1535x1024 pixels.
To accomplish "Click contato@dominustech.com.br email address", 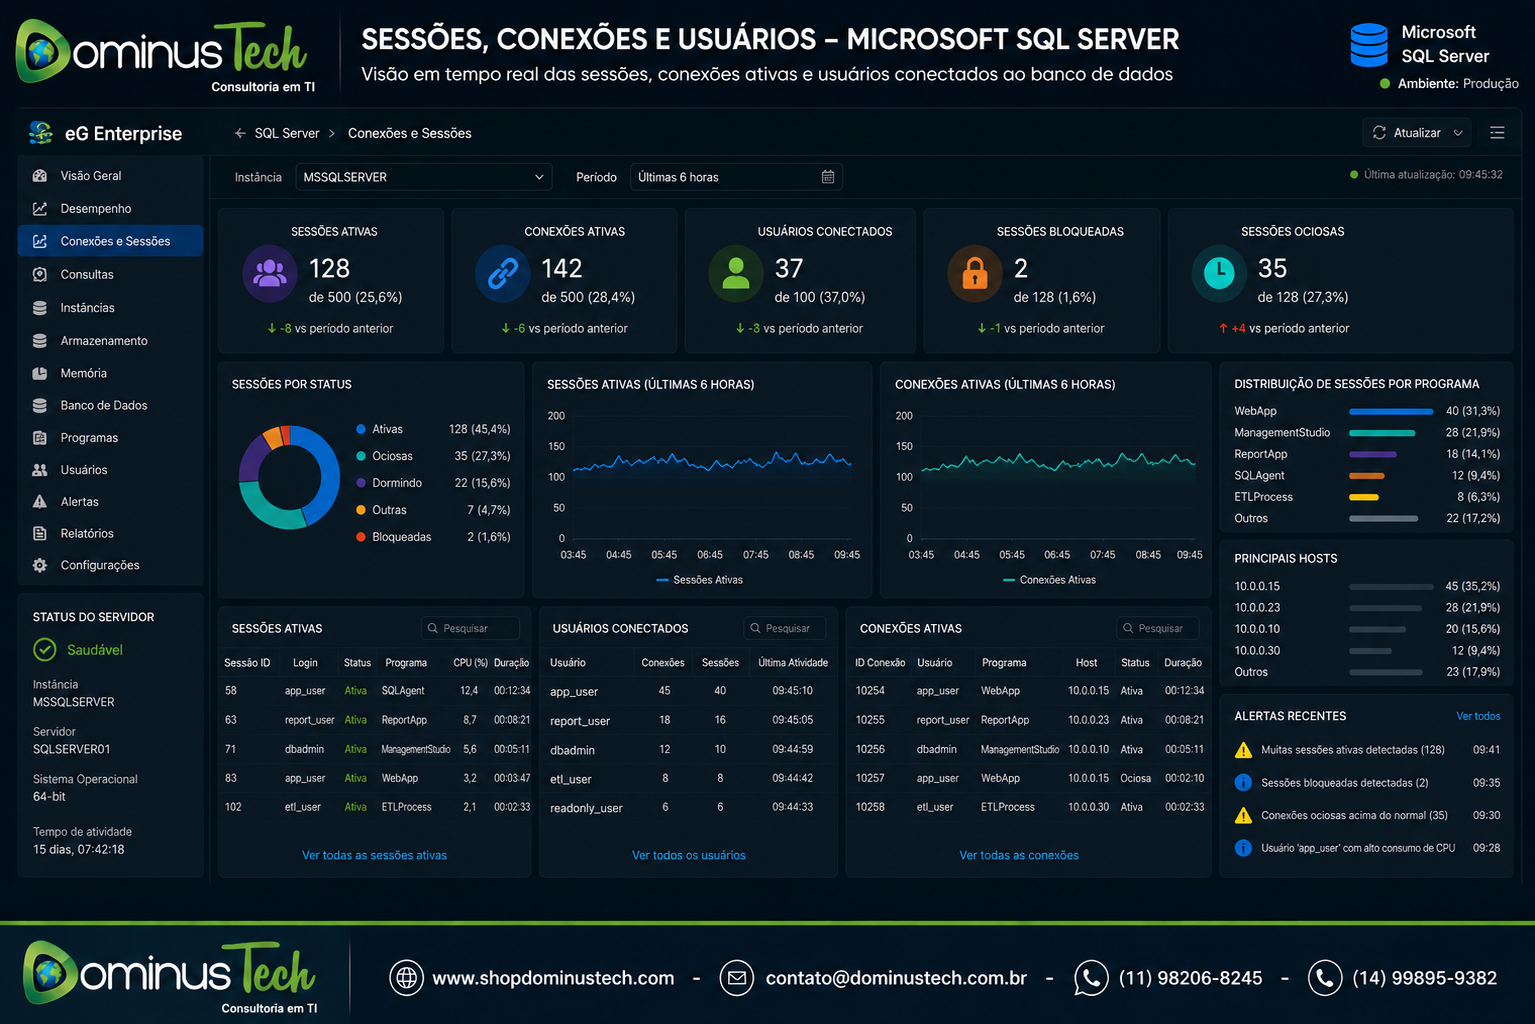I will coord(896,978).
